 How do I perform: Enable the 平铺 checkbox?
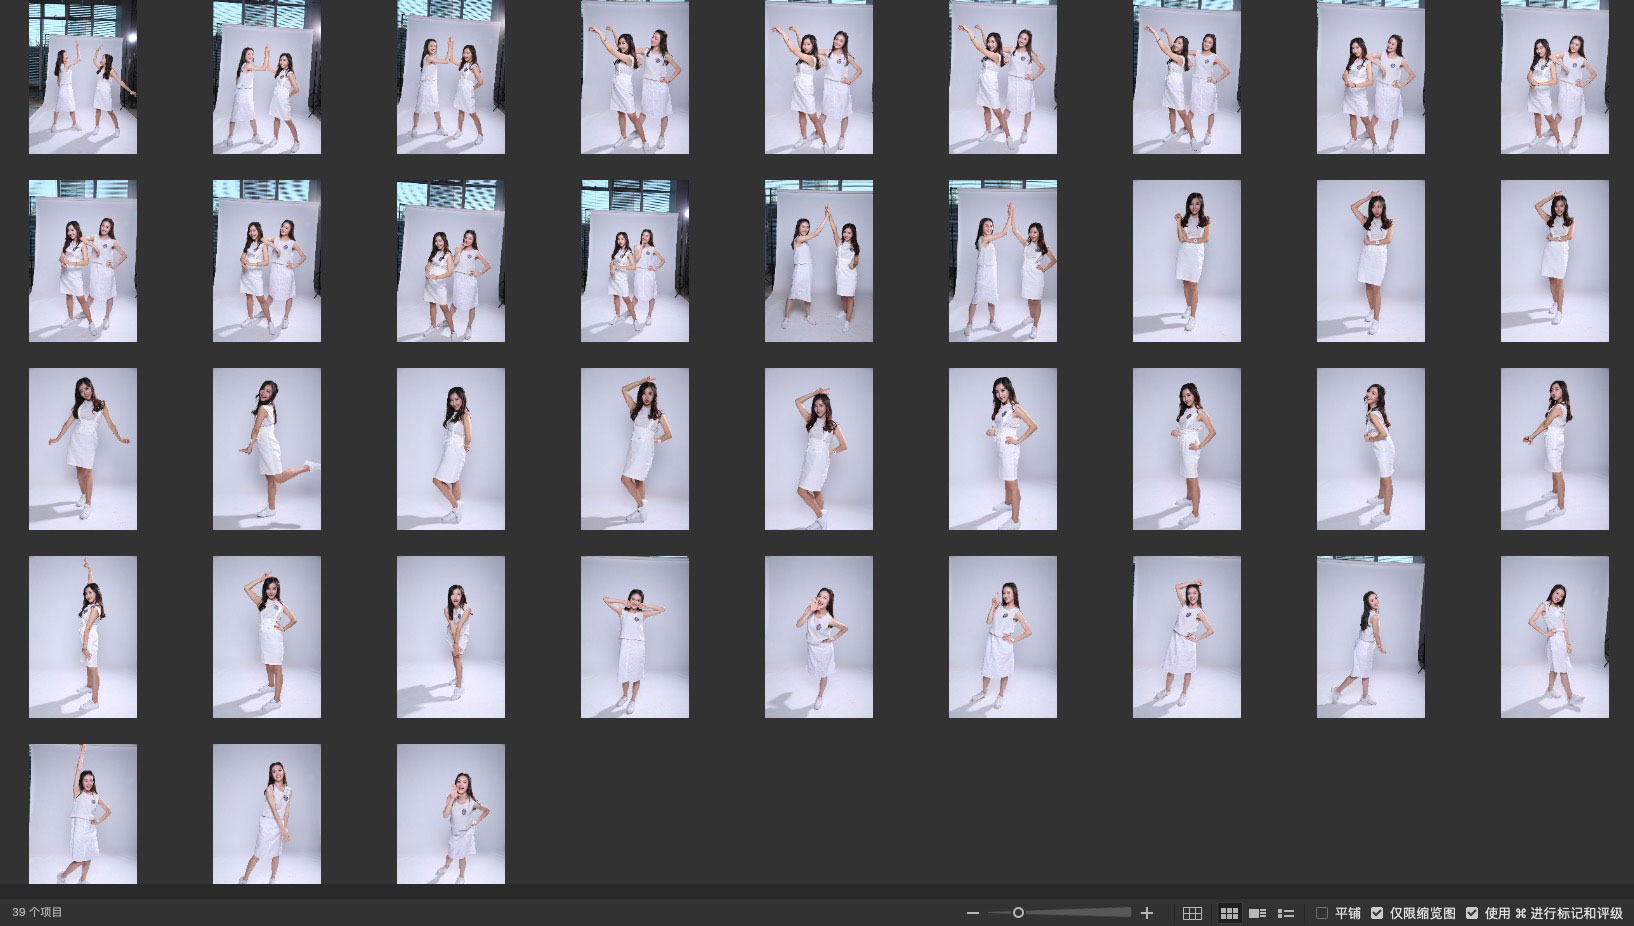tap(1322, 913)
